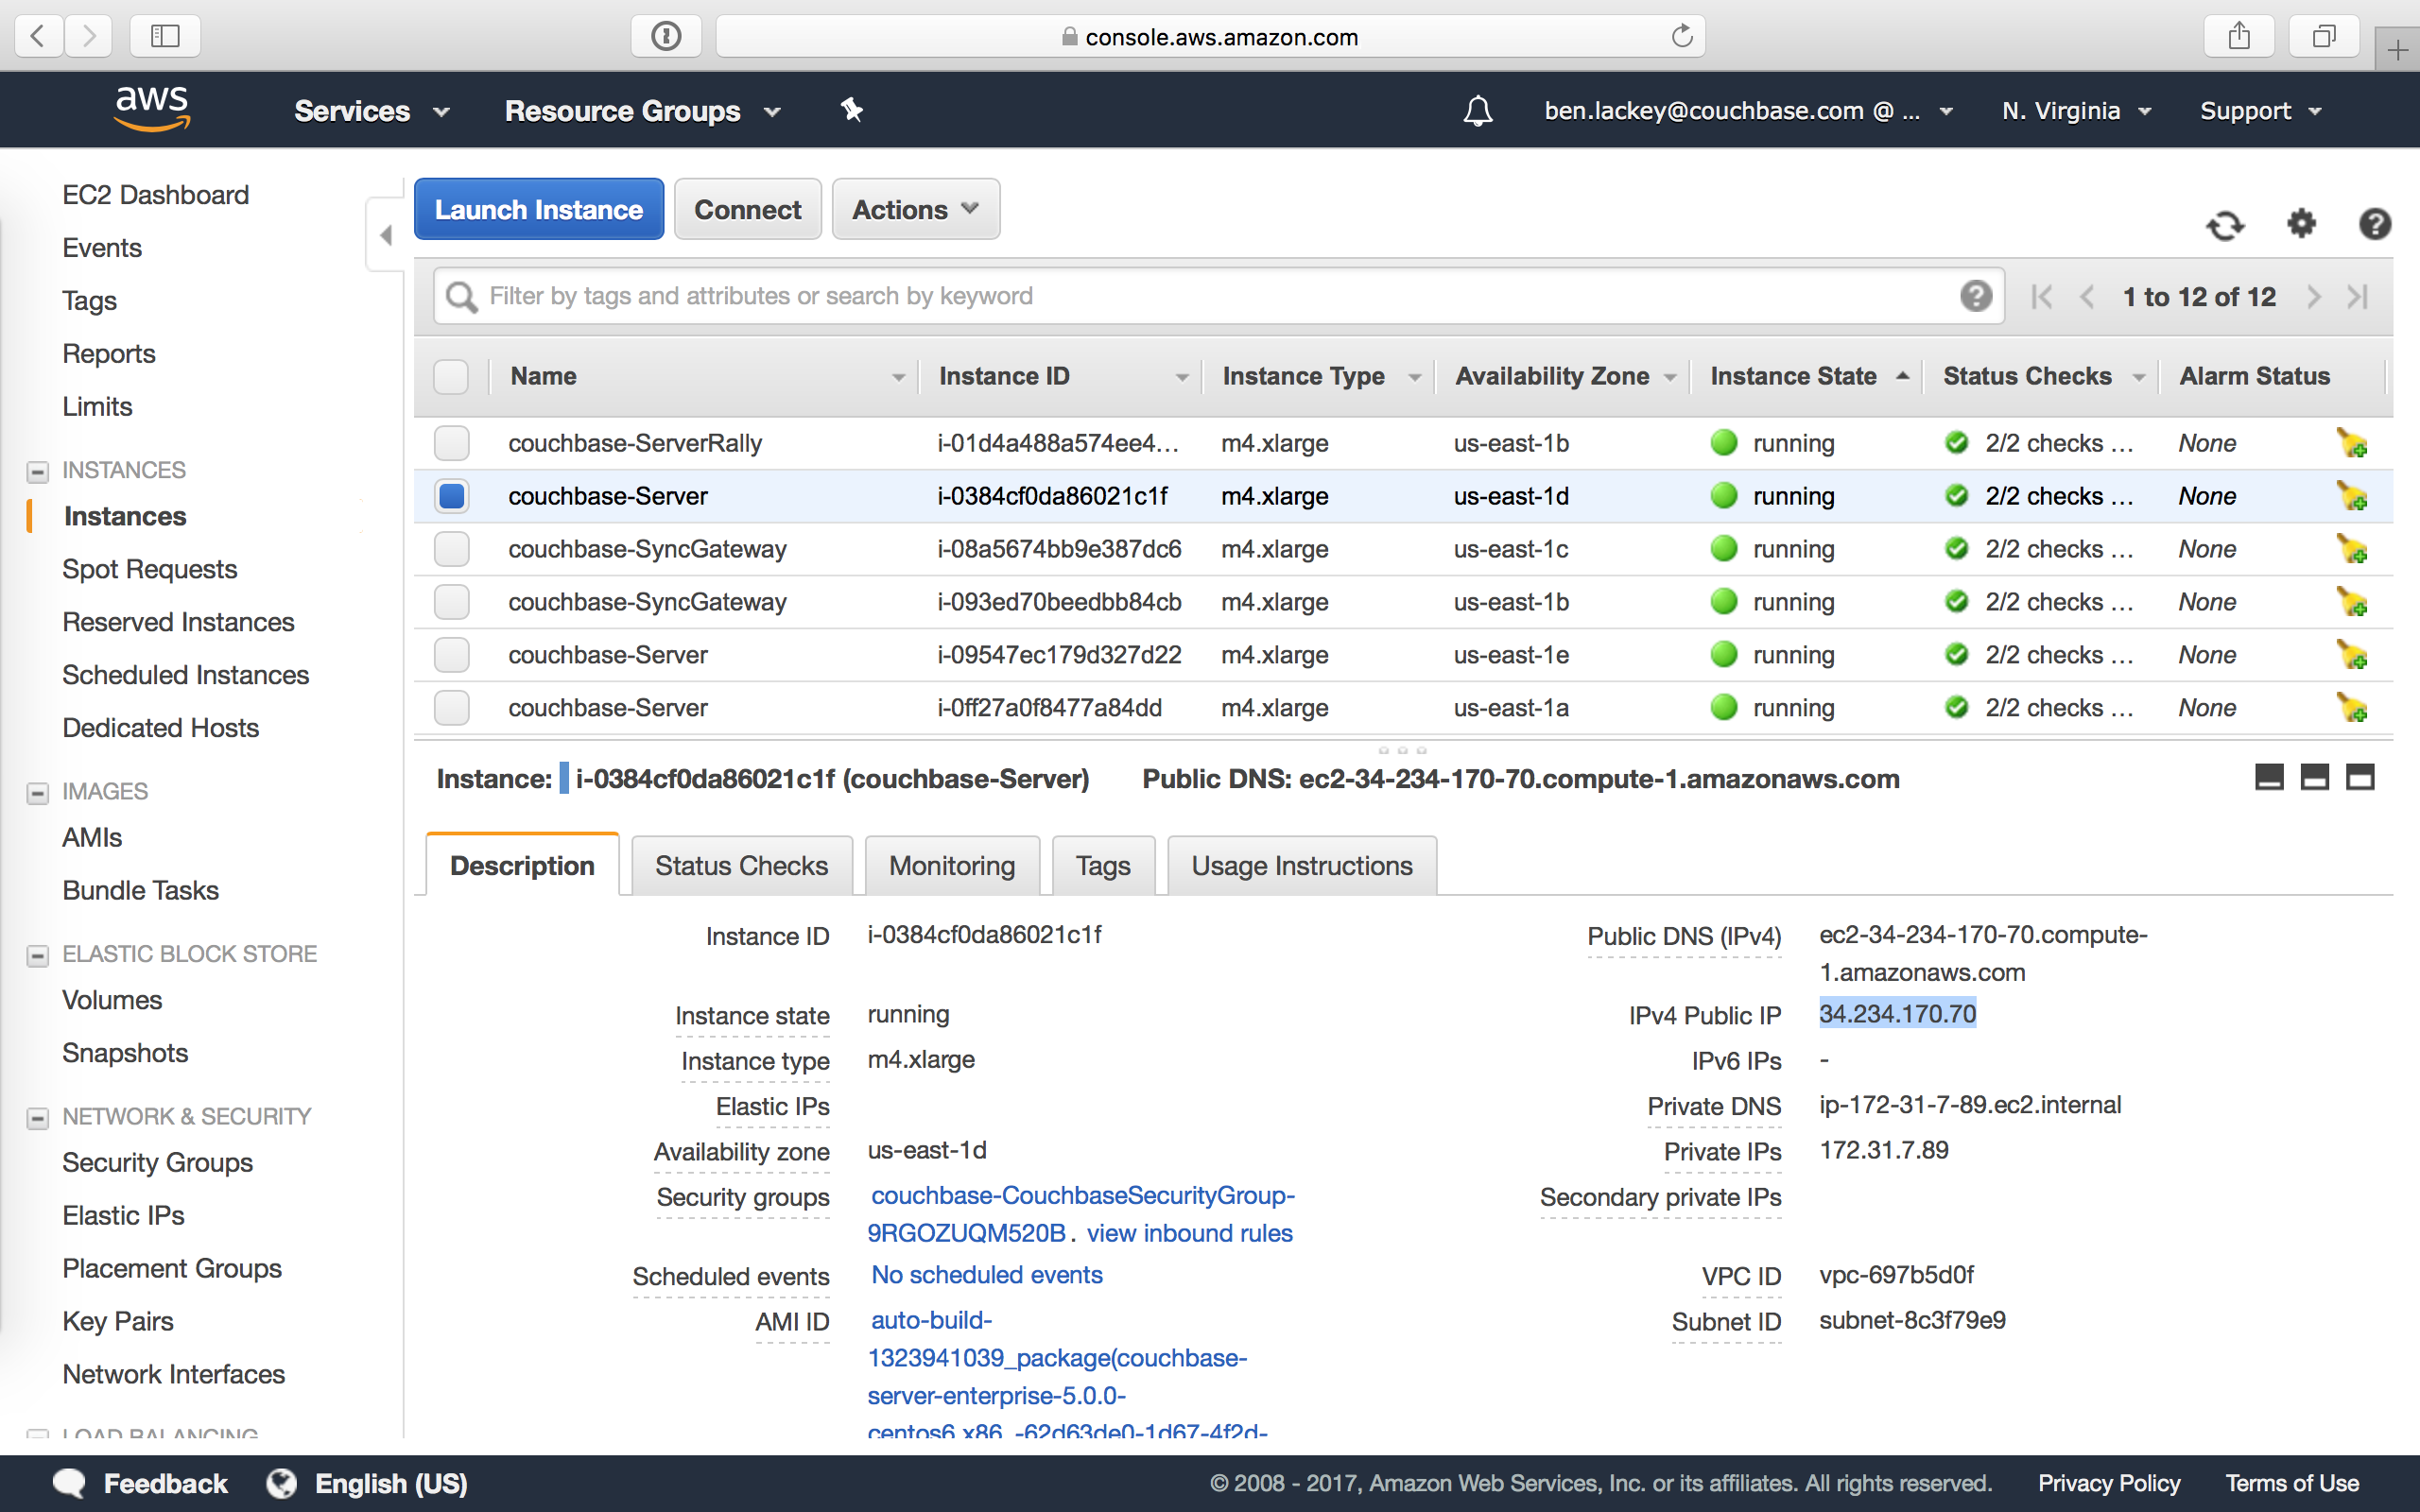Set details pane to medium size

tap(2314, 777)
